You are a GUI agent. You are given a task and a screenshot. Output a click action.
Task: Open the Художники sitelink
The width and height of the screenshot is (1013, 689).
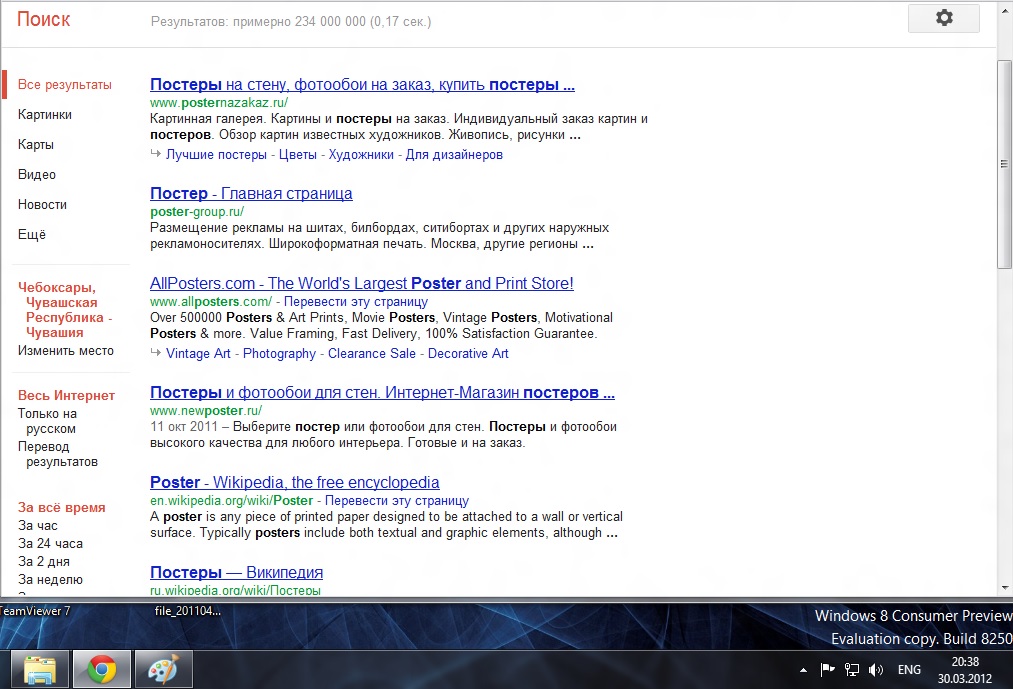click(361, 154)
